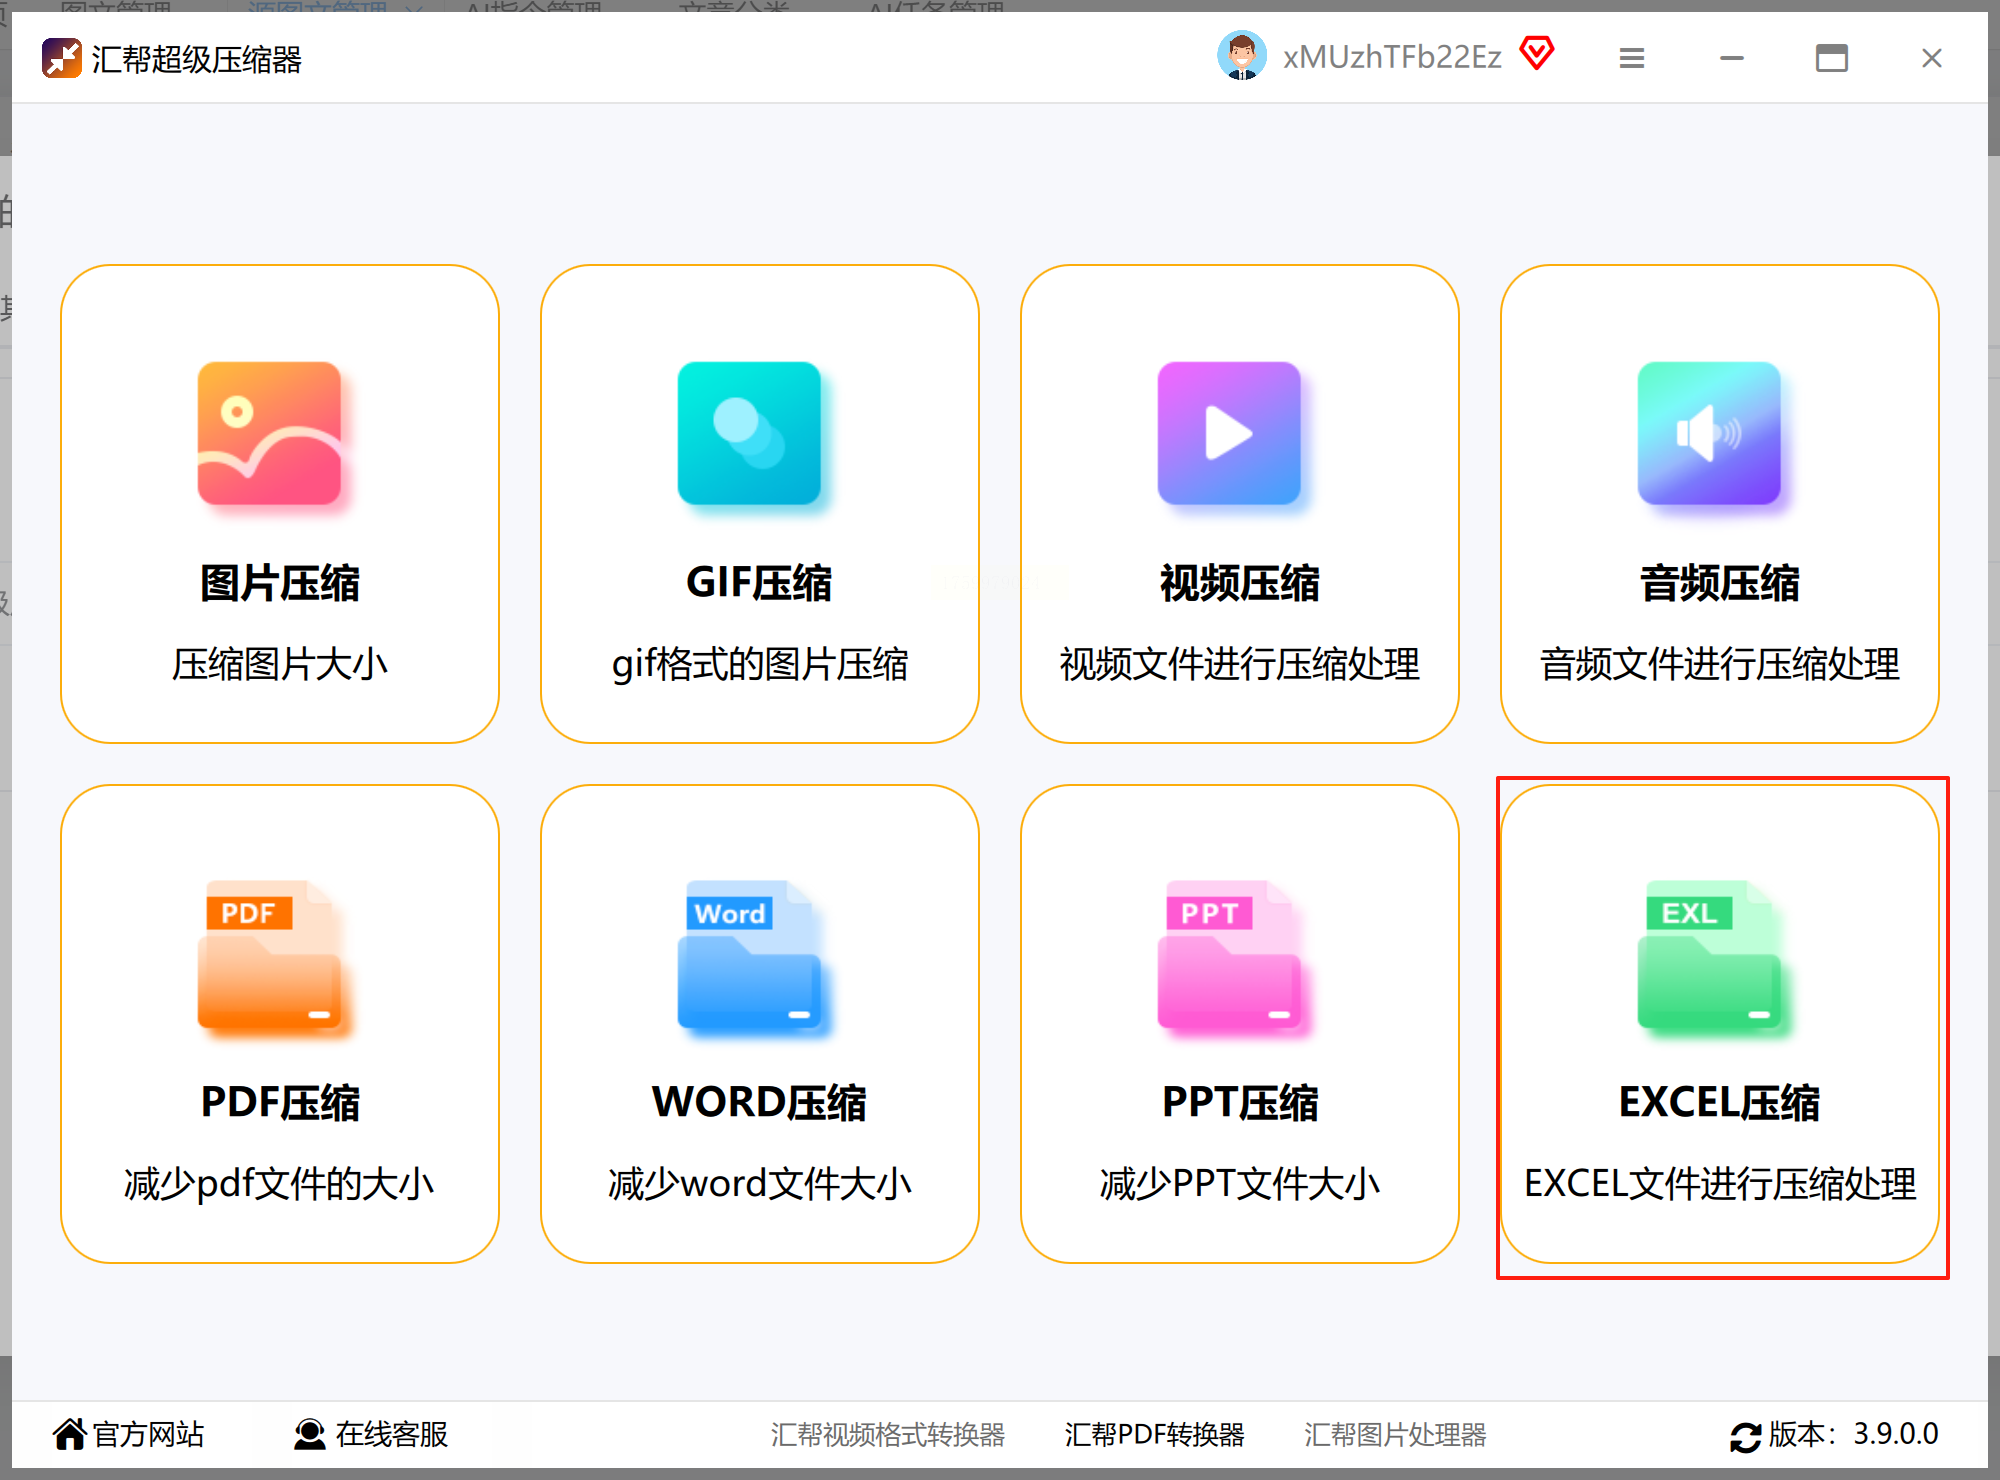Click the 减少PPT文件大小 description text
Screen dimensions: 2000x1480
1239,1184
